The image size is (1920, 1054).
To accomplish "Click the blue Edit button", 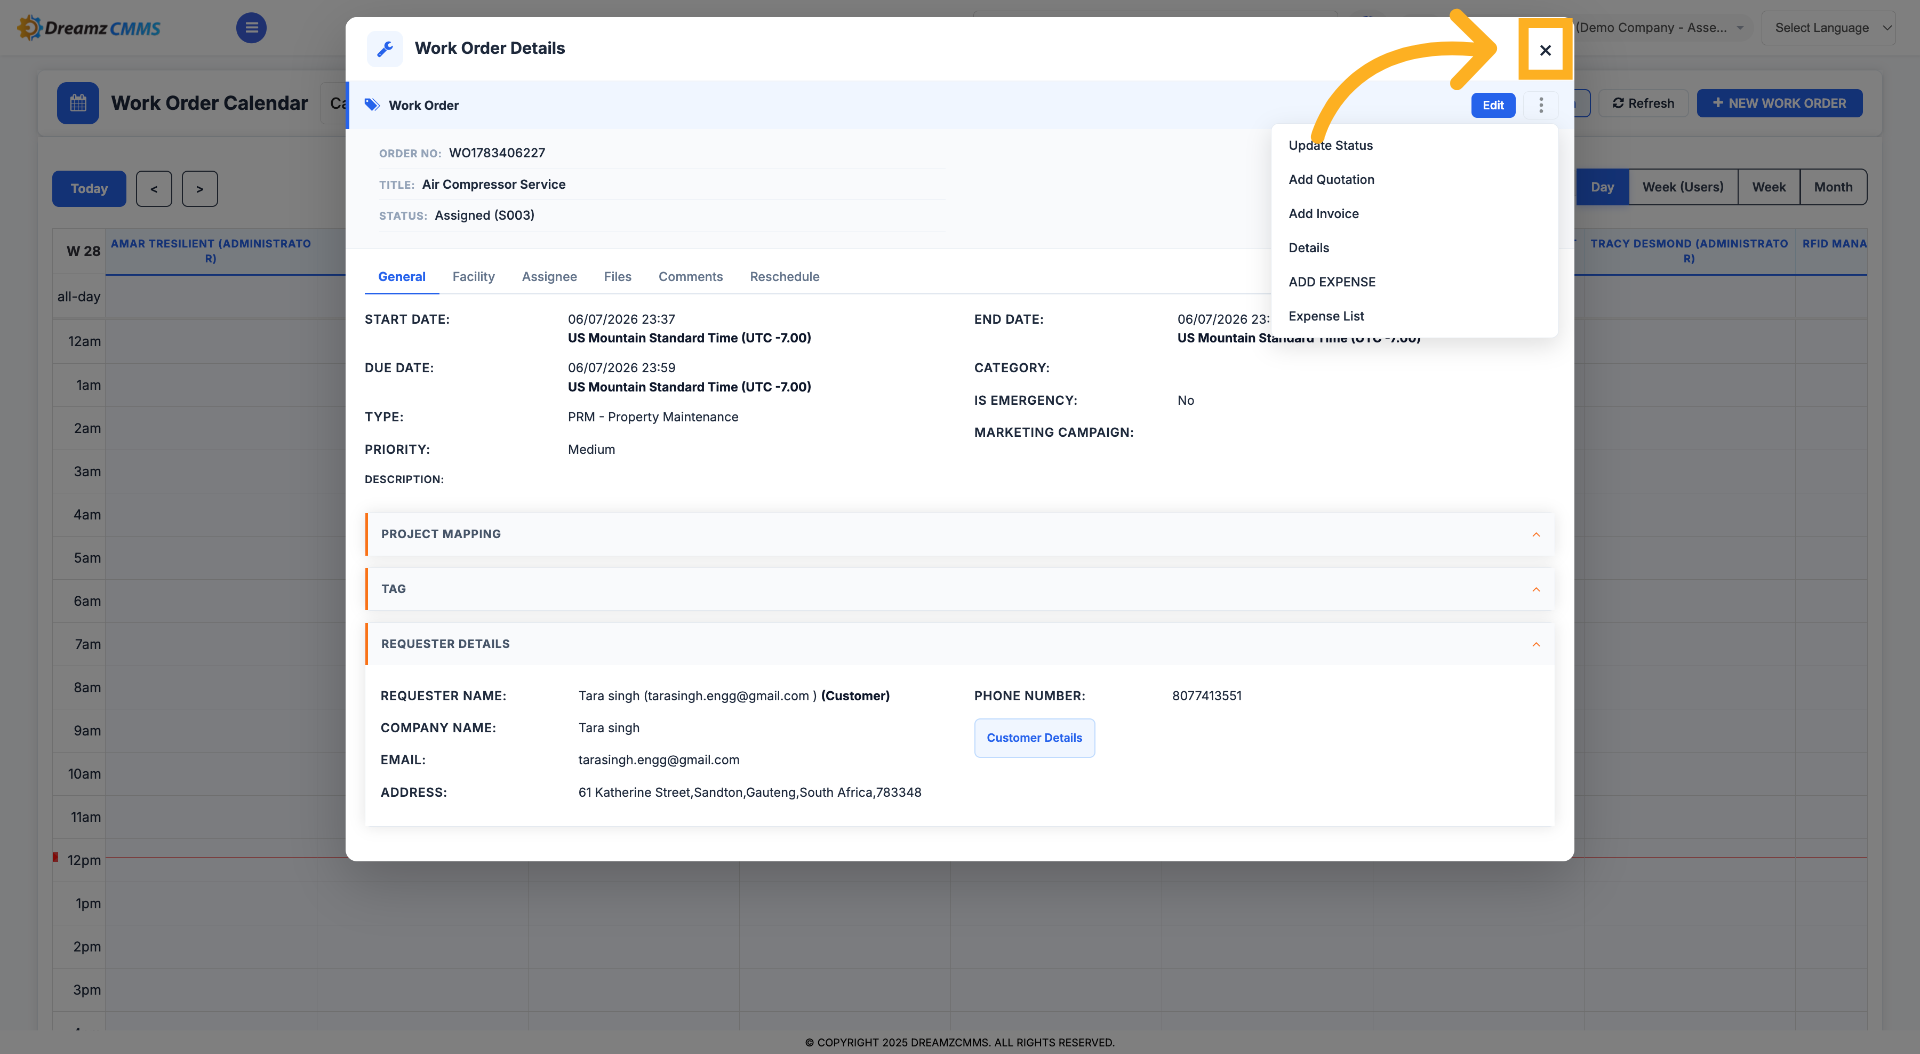I will point(1493,105).
